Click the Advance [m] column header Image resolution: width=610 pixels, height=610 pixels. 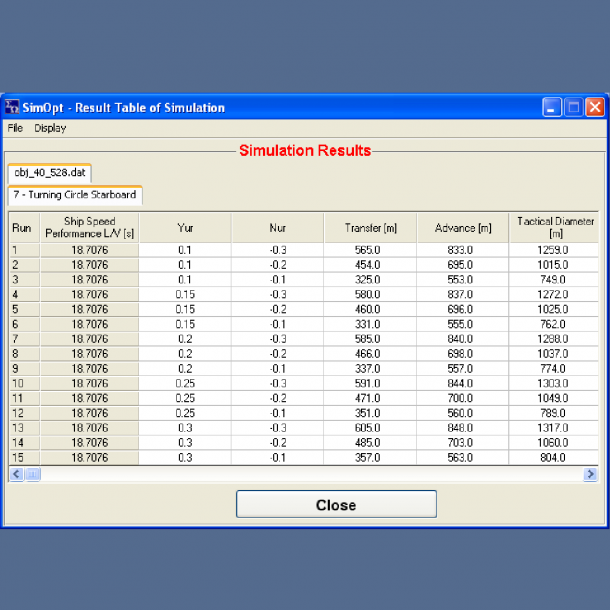(462, 227)
